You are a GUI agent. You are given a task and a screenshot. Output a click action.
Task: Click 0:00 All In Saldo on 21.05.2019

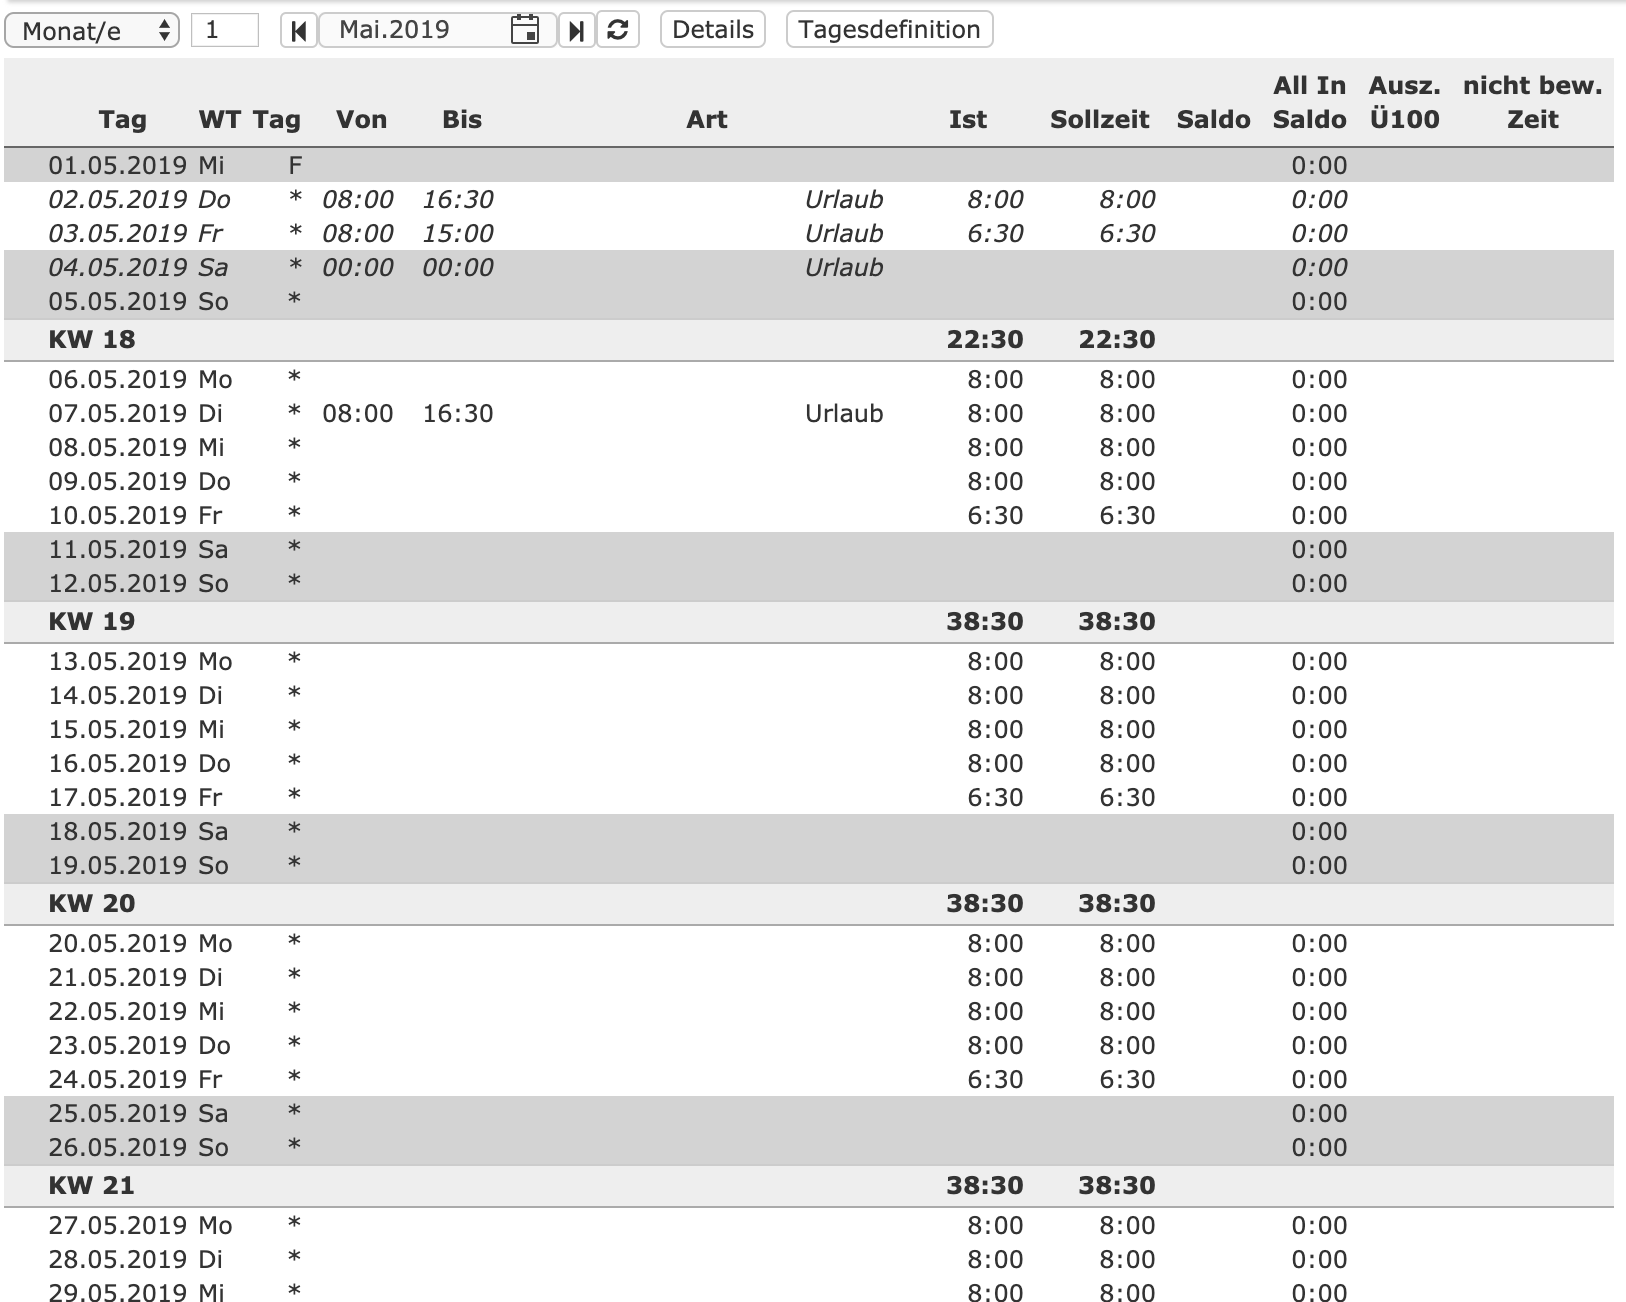point(1319,977)
